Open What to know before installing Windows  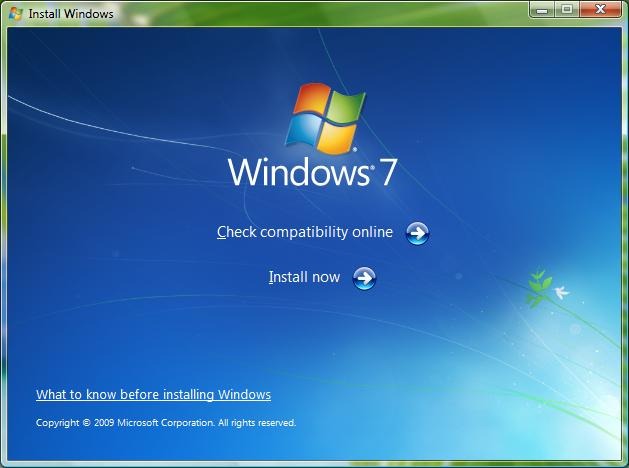[x=154, y=395]
